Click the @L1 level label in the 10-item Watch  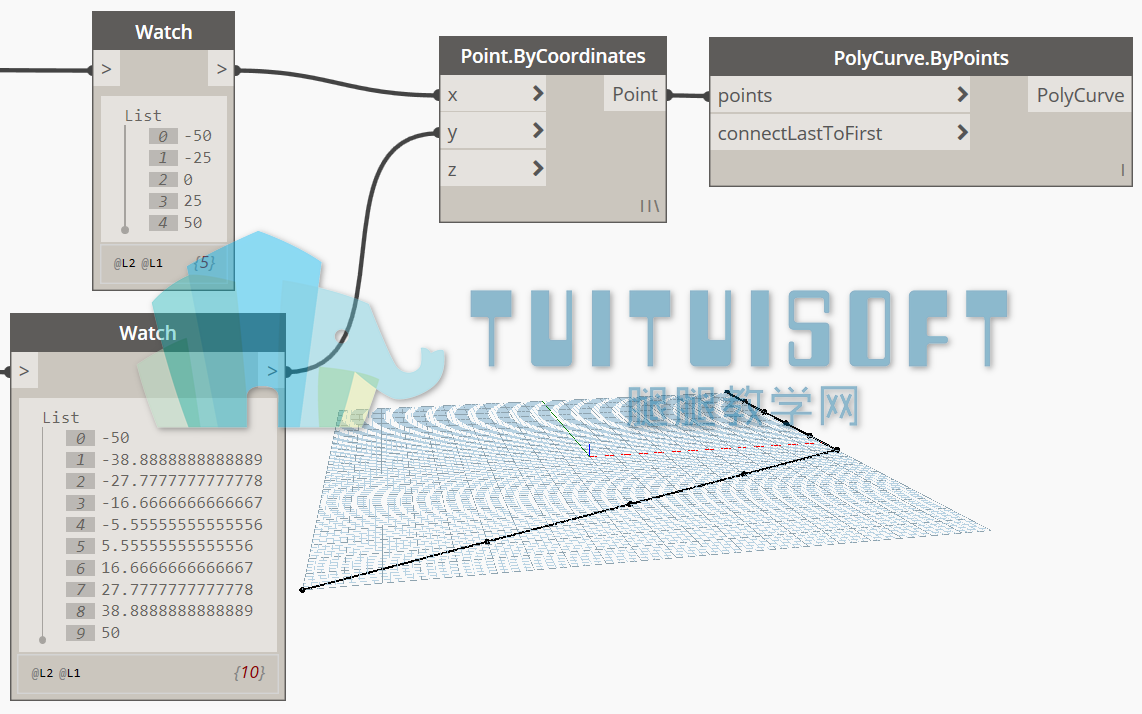pyautogui.click(x=69, y=673)
